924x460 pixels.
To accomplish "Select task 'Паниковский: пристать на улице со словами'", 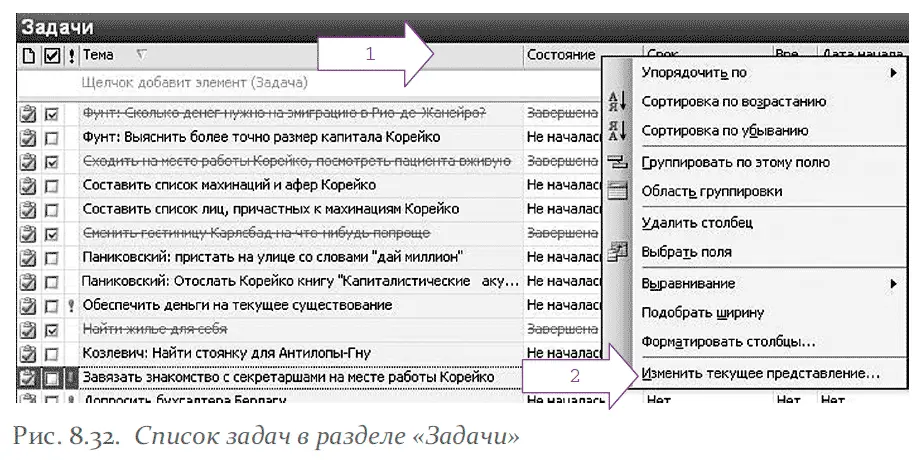I will (273, 257).
